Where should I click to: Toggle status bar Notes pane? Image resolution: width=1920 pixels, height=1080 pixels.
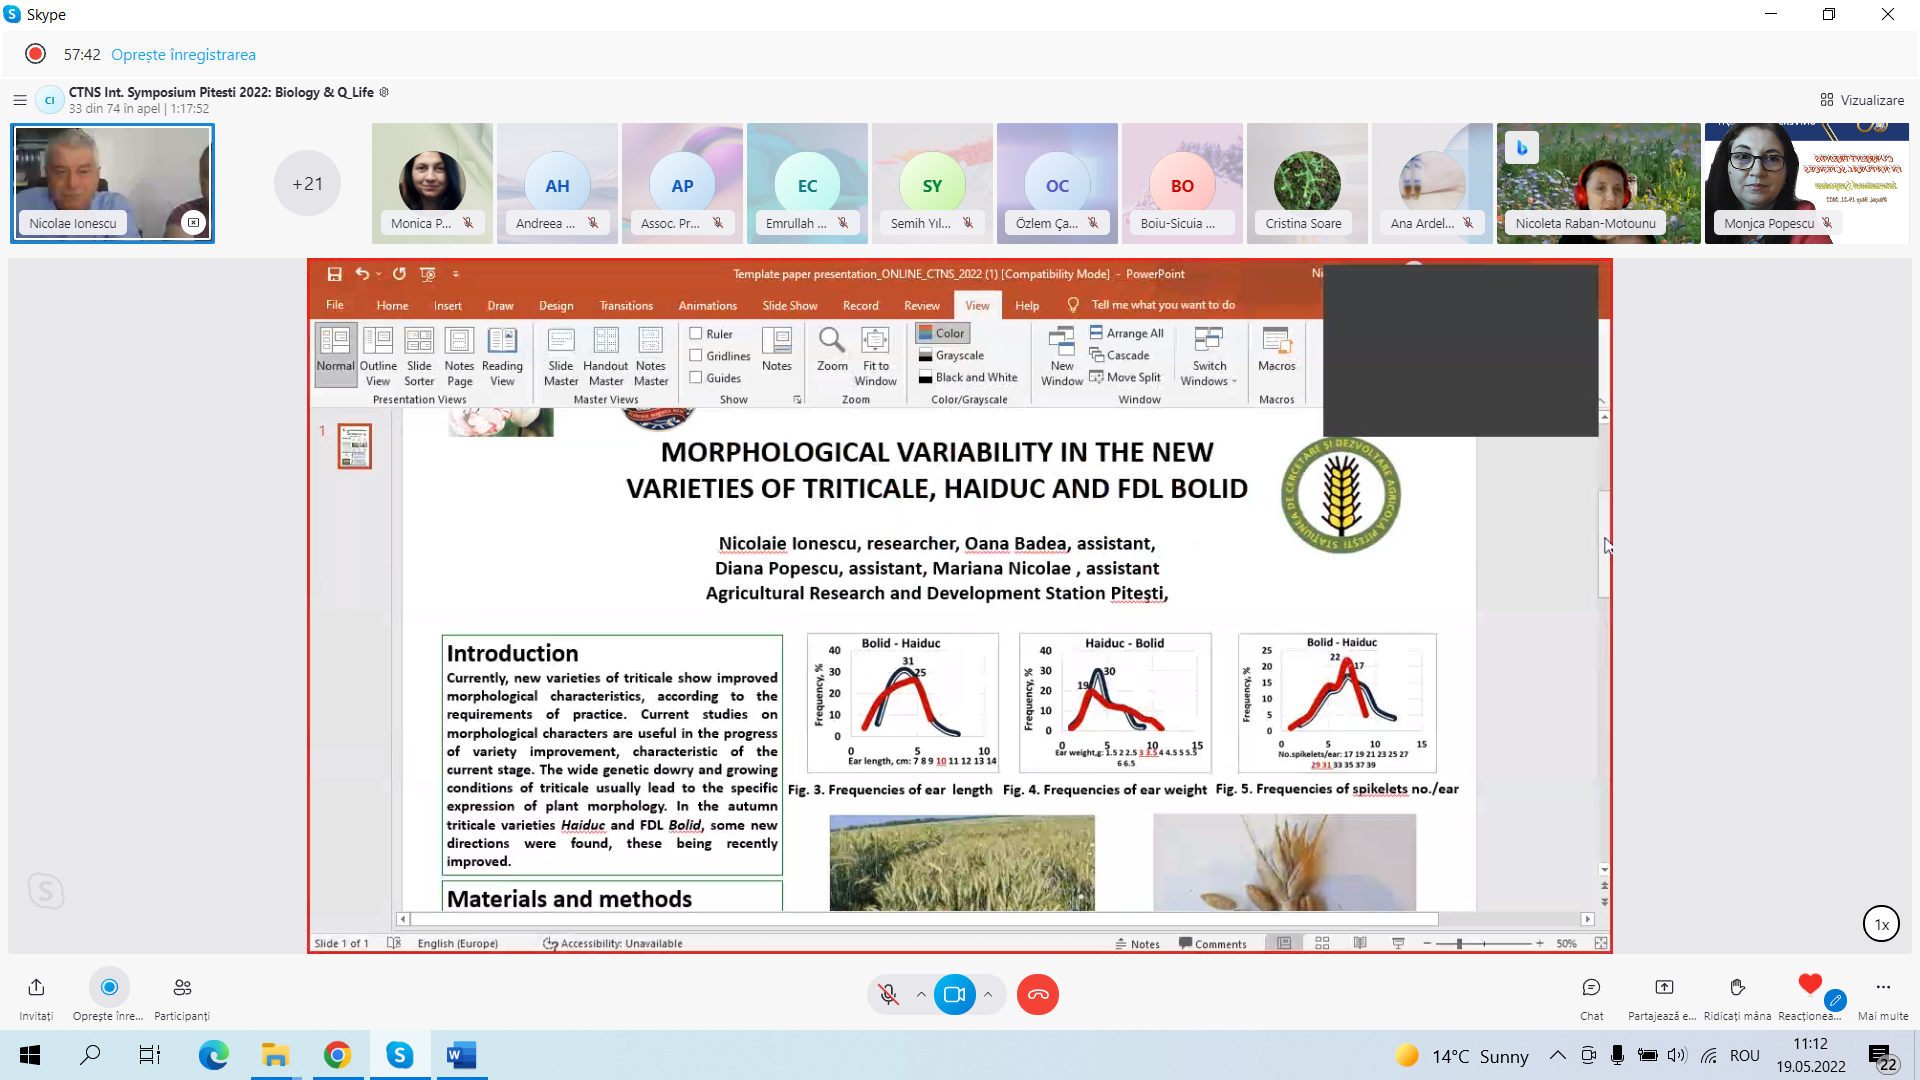point(1138,943)
